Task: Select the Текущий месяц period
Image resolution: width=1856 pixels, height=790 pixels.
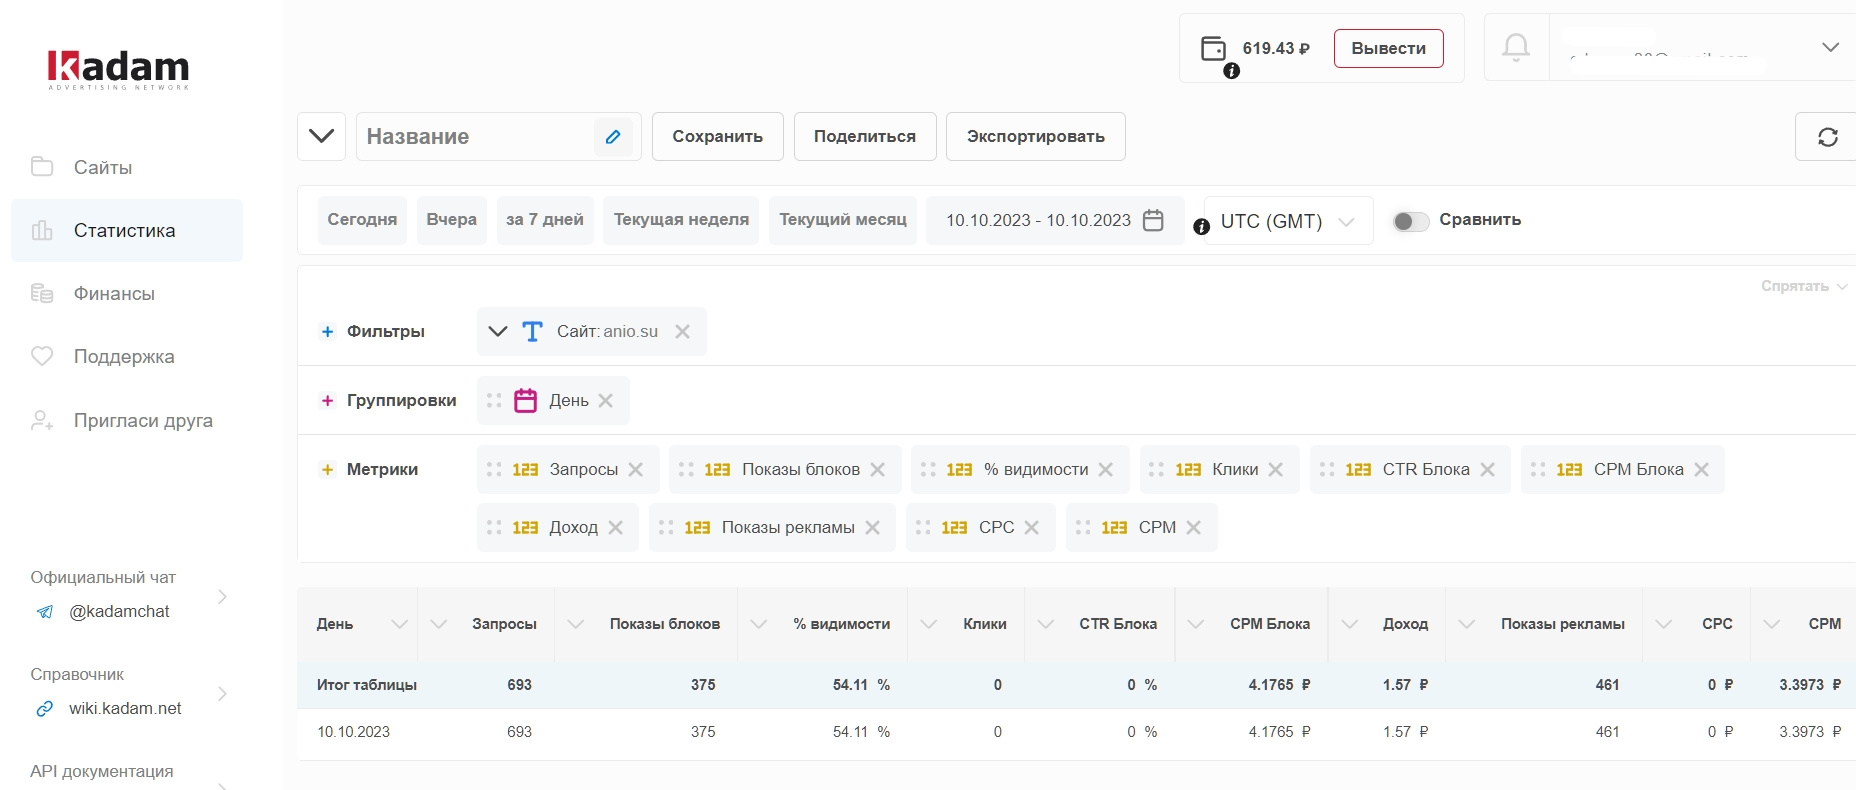Action: click(x=843, y=220)
